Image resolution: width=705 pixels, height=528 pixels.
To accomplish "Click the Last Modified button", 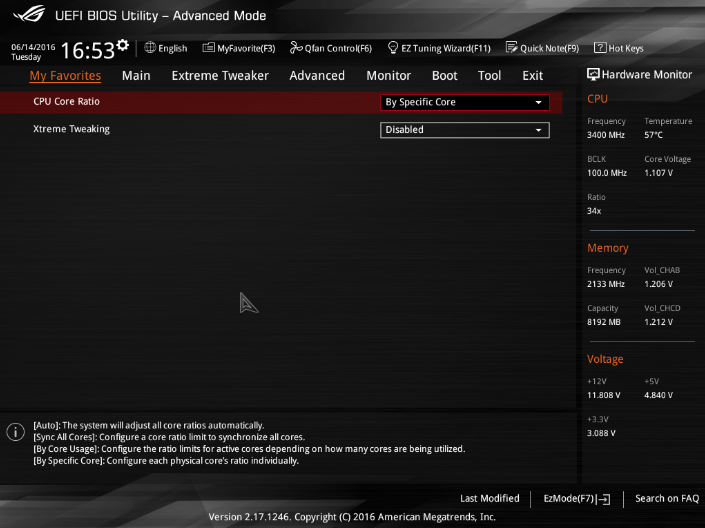I will [489, 498].
